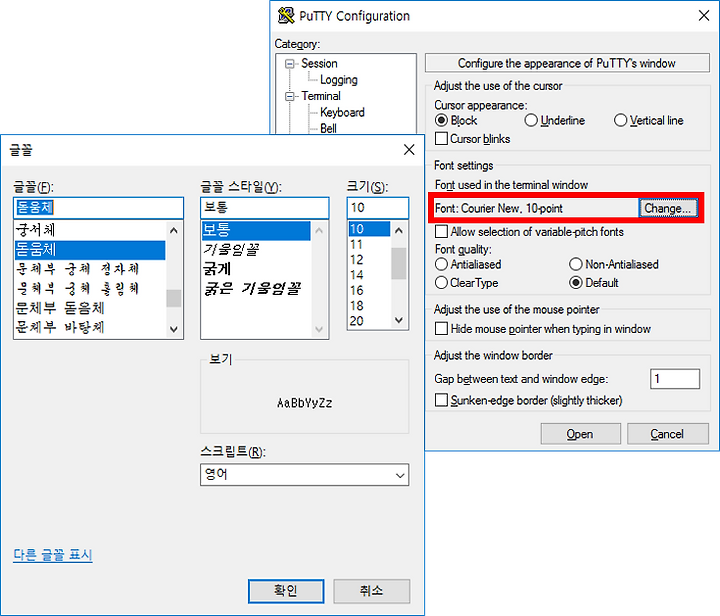Select 굵은 기울임꼴 style
Image resolution: width=720 pixels, height=616 pixels.
point(256,288)
